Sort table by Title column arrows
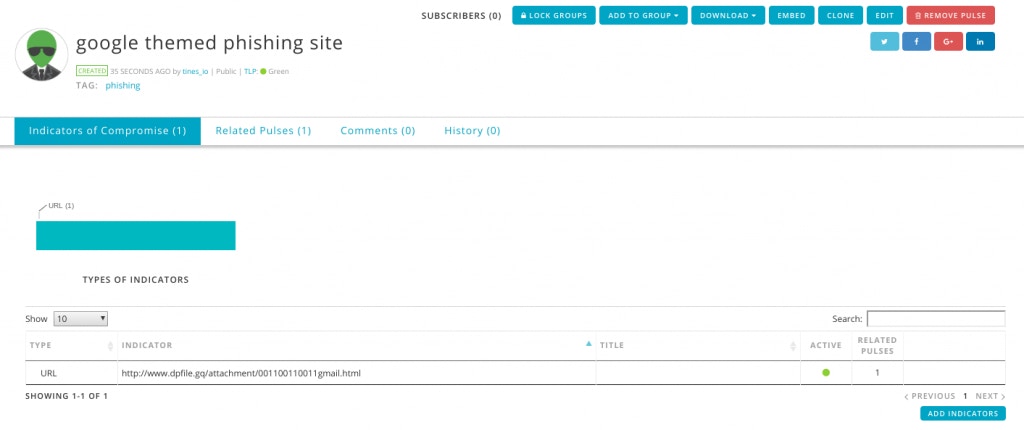The image size is (1024, 430). (x=793, y=346)
